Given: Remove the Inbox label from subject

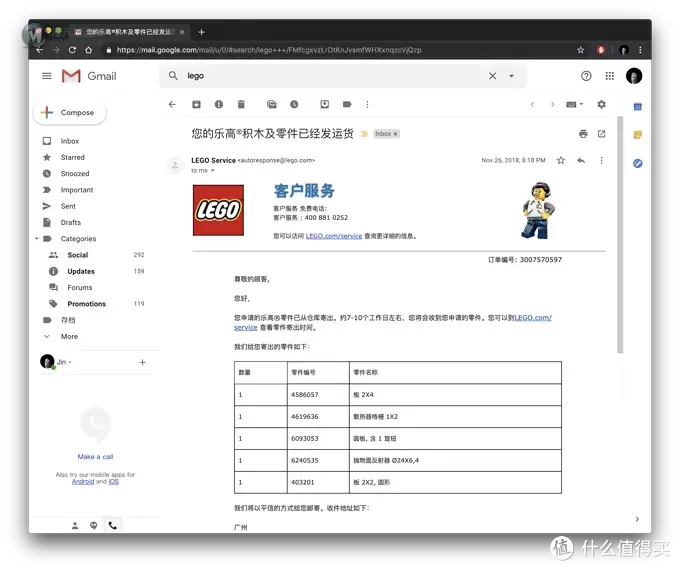Looking at the screenshot, I should coord(395,133).
